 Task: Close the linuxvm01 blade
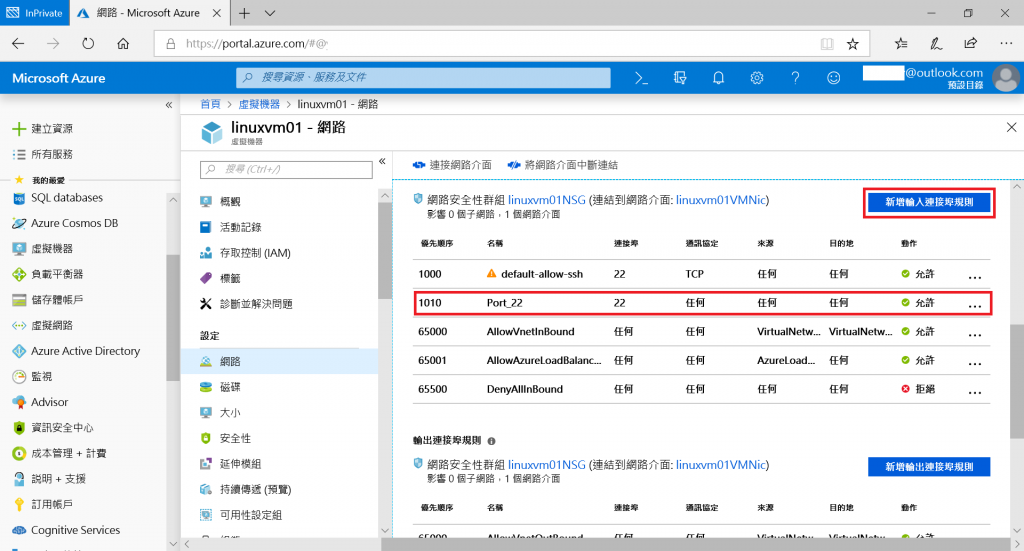[1012, 127]
